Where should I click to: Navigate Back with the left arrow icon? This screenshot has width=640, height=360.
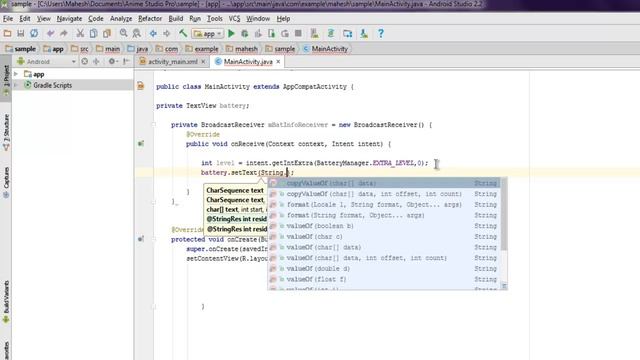coord(153,33)
